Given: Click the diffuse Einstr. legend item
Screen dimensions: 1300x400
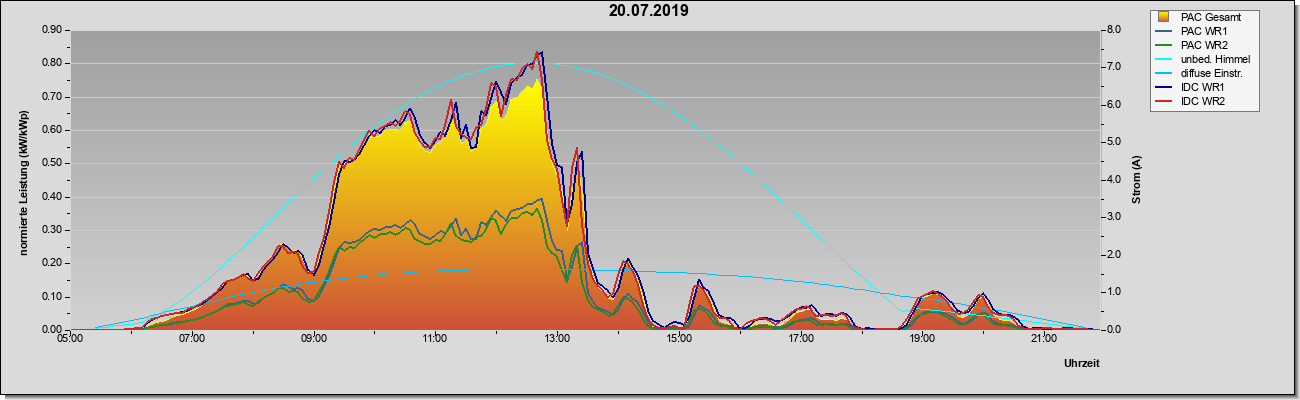Looking at the screenshot, I should pyautogui.click(x=1202, y=74).
